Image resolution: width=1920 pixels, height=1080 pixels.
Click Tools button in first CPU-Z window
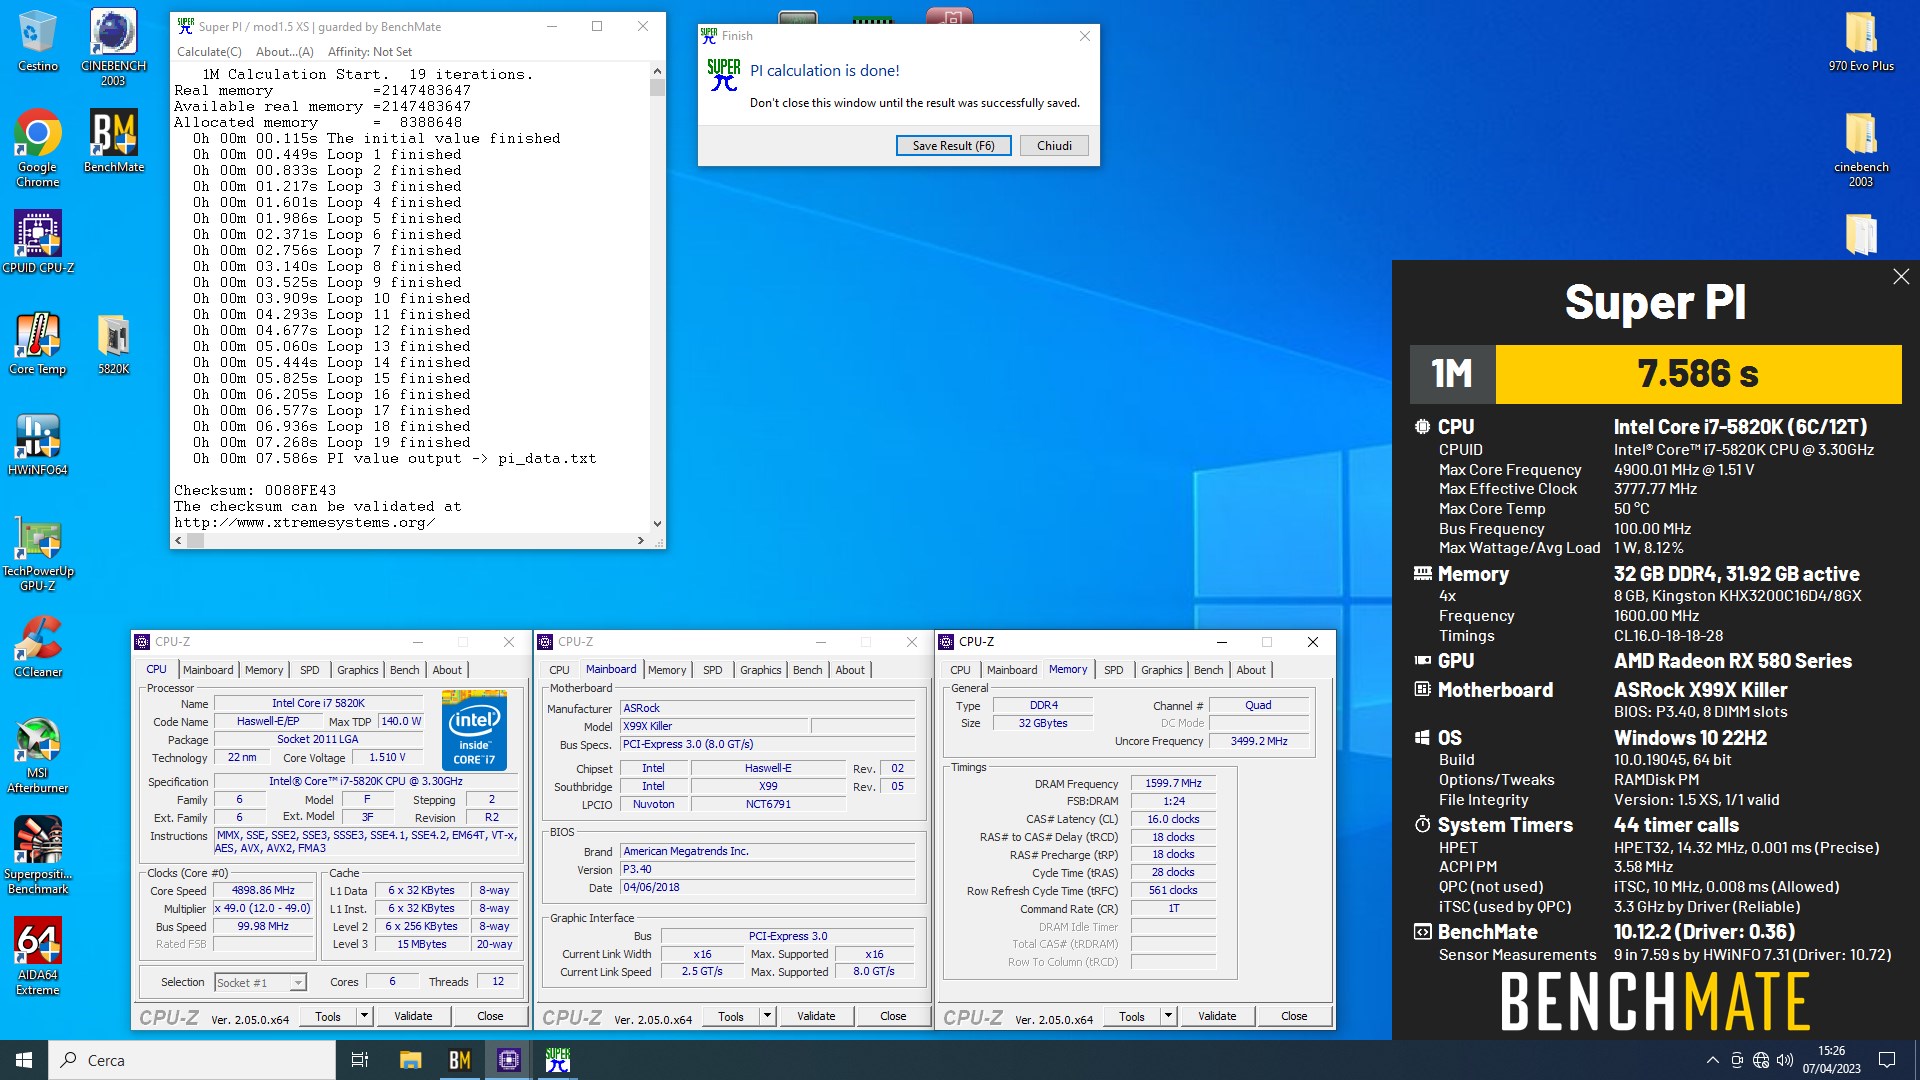click(x=328, y=1016)
